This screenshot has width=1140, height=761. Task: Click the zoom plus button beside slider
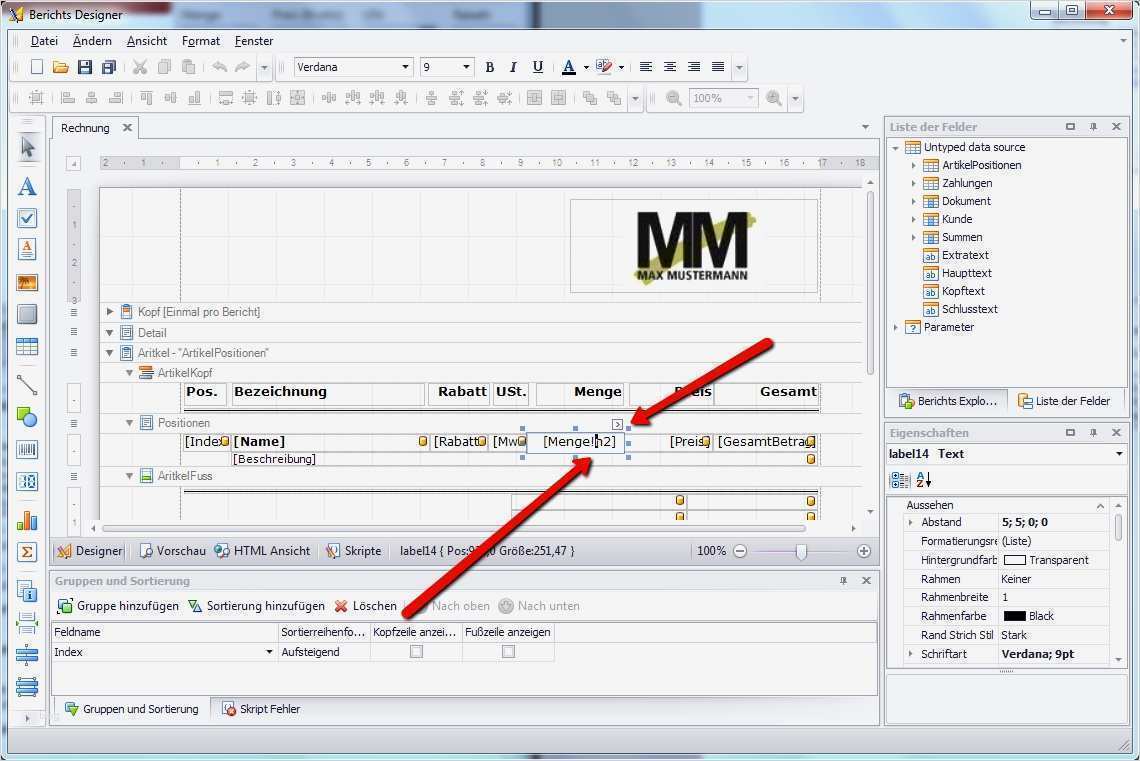[864, 552]
